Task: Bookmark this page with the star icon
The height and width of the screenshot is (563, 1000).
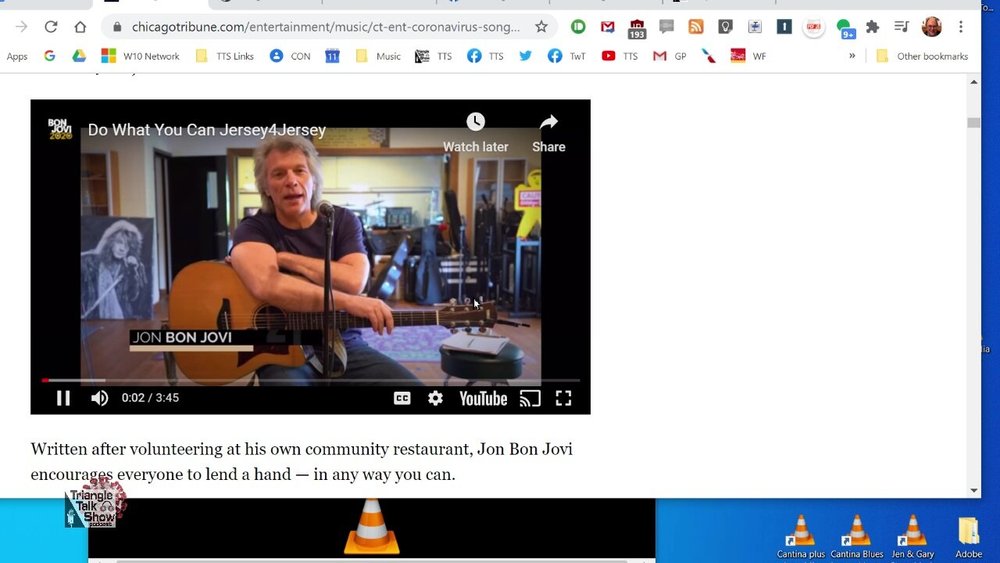Action: click(x=541, y=27)
